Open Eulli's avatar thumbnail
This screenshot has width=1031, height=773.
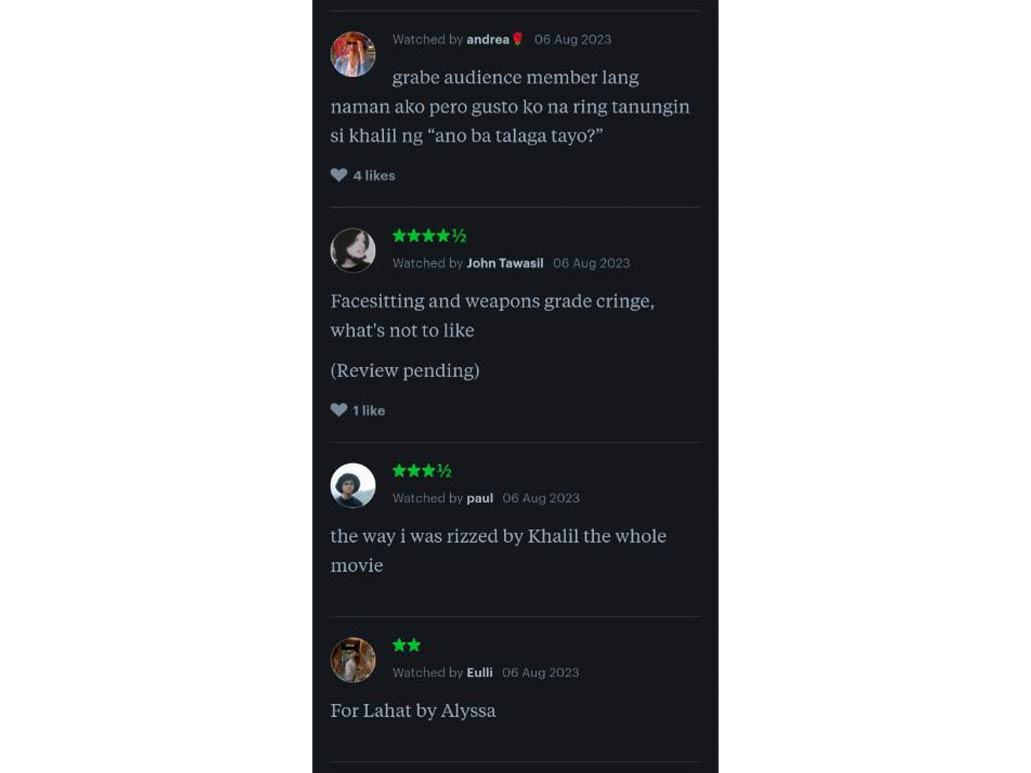353,660
